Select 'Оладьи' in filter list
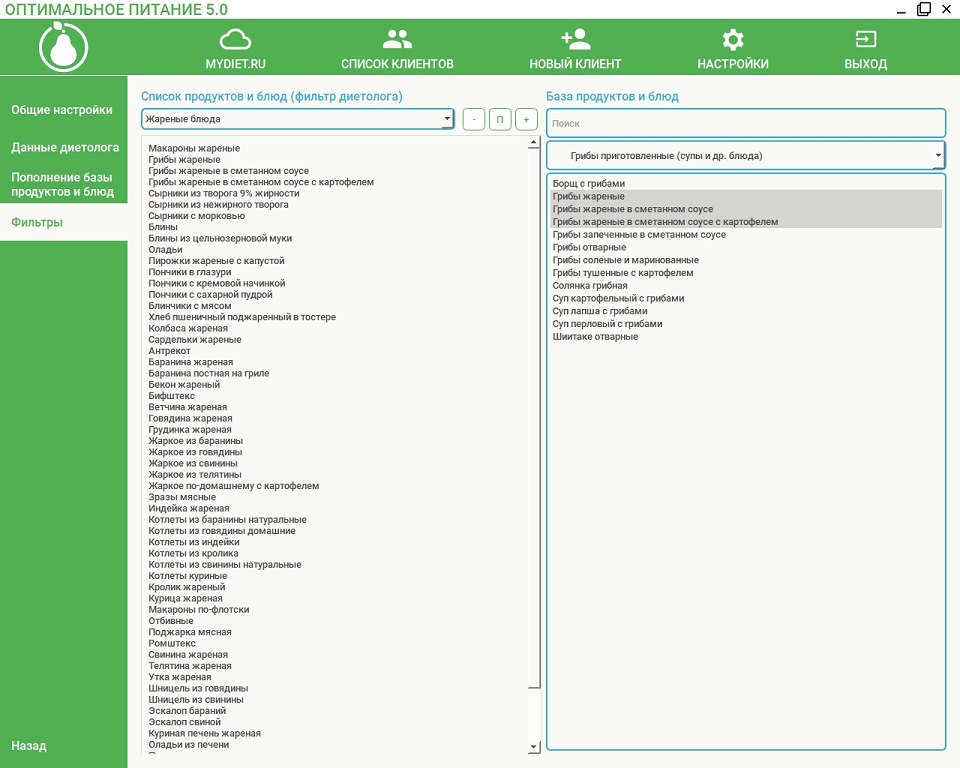 [x=165, y=249]
